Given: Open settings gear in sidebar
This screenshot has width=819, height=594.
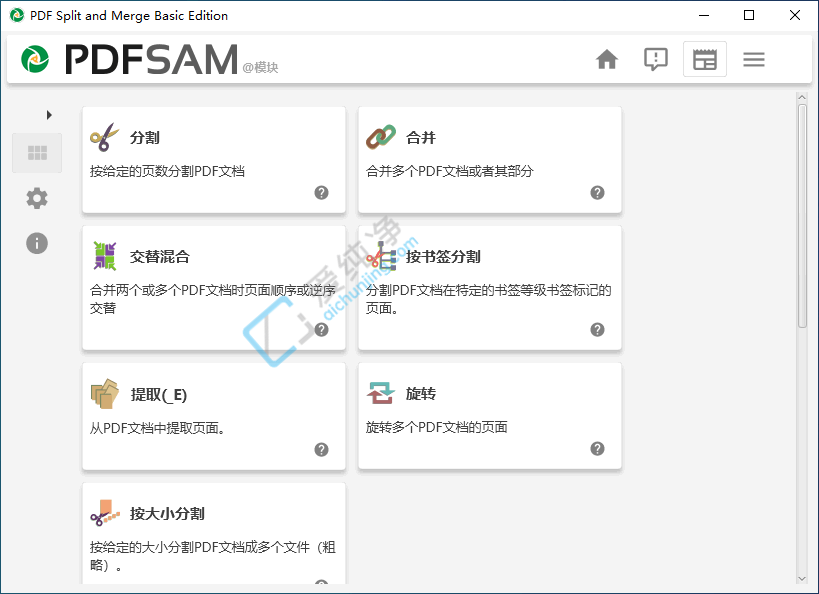Looking at the screenshot, I should coord(37,198).
